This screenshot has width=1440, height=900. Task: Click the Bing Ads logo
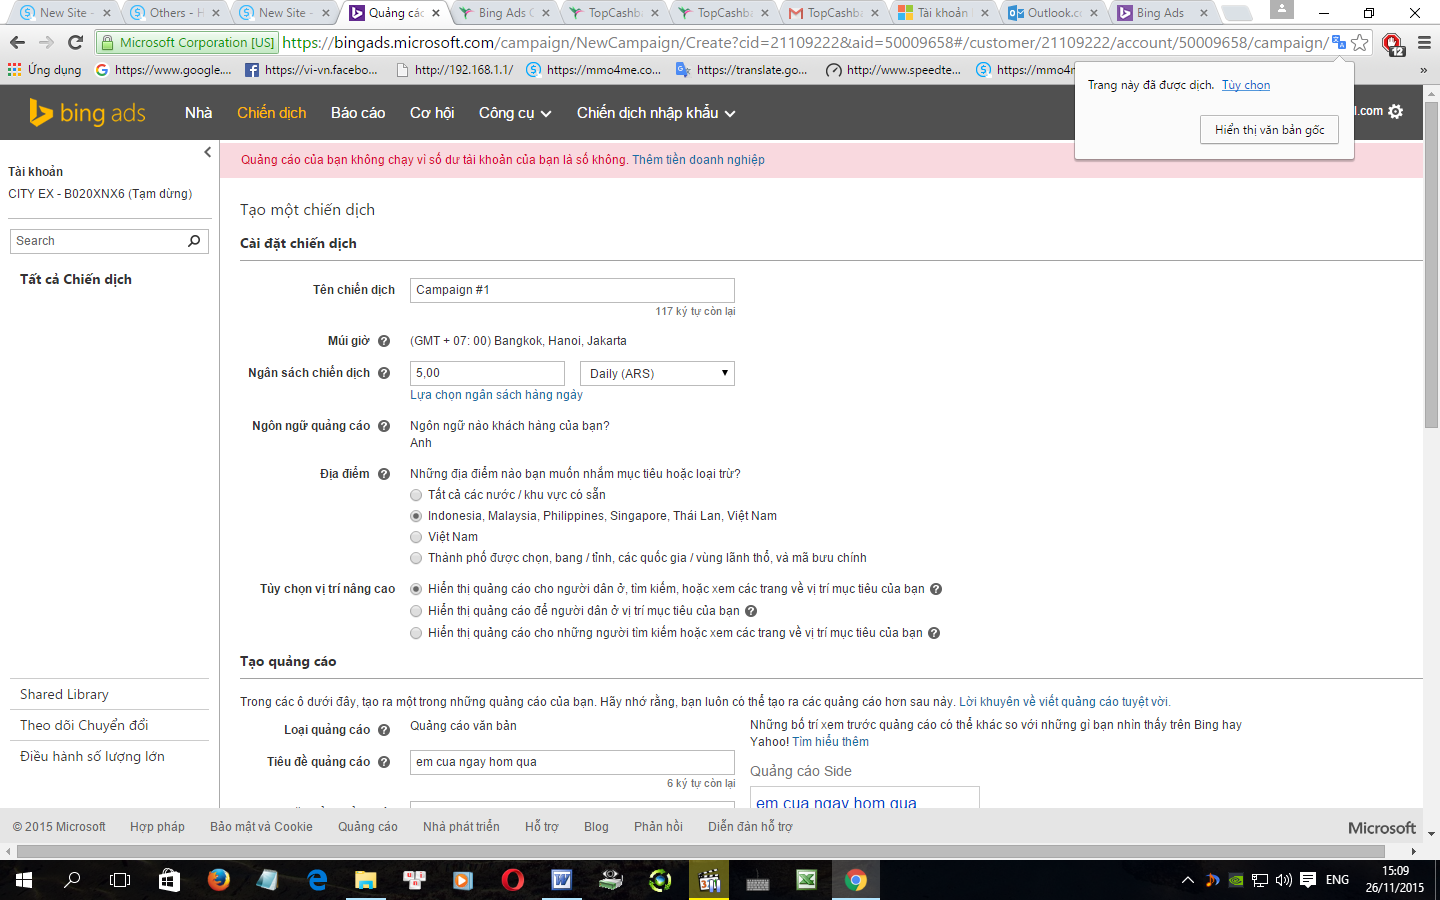(x=87, y=113)
